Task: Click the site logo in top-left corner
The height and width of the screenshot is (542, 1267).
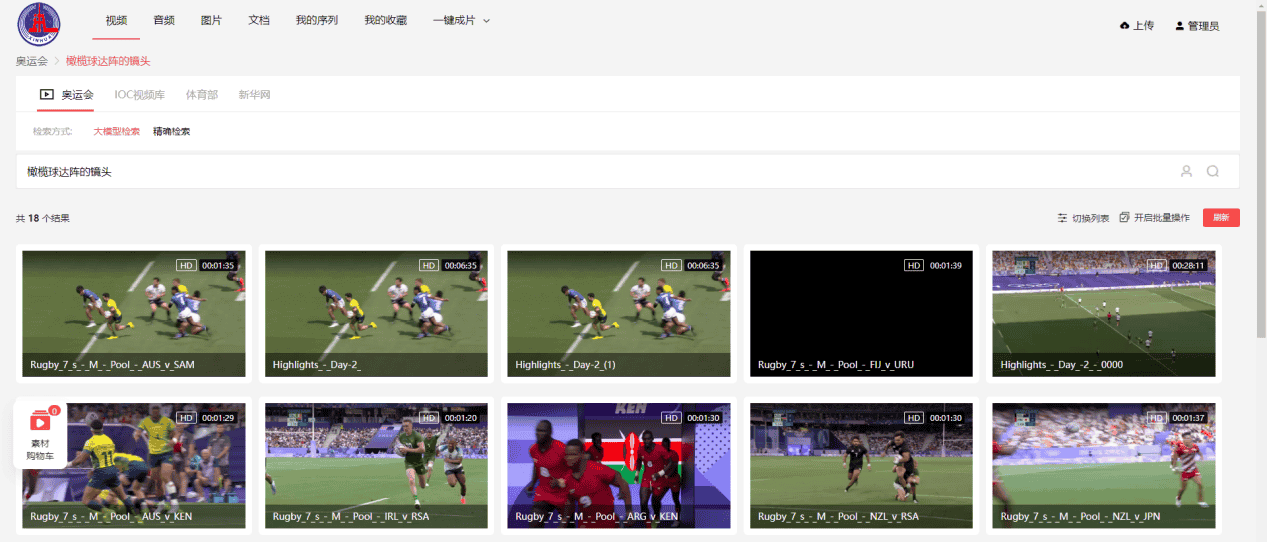Action: [38, 24]
